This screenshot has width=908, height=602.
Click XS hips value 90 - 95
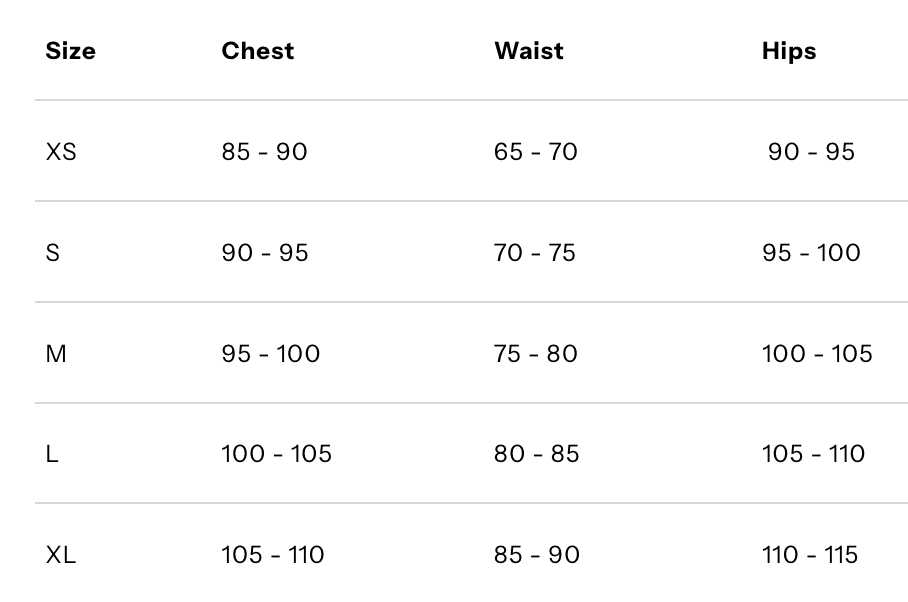coord(811,152)
